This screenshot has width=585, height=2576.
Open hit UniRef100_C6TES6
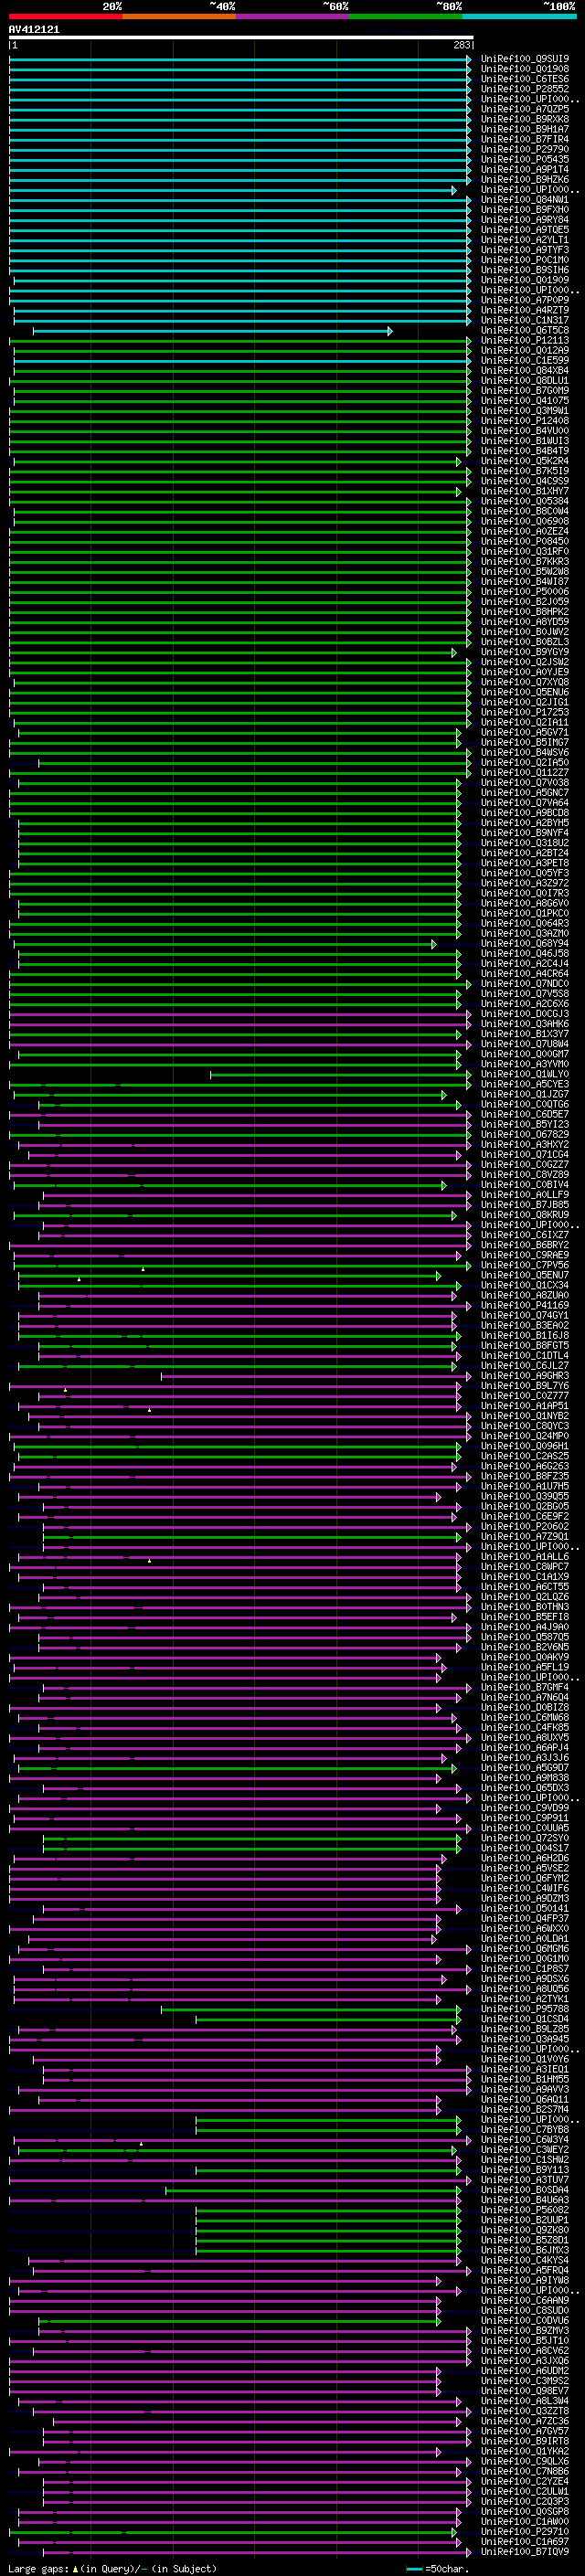coord(525,79)
